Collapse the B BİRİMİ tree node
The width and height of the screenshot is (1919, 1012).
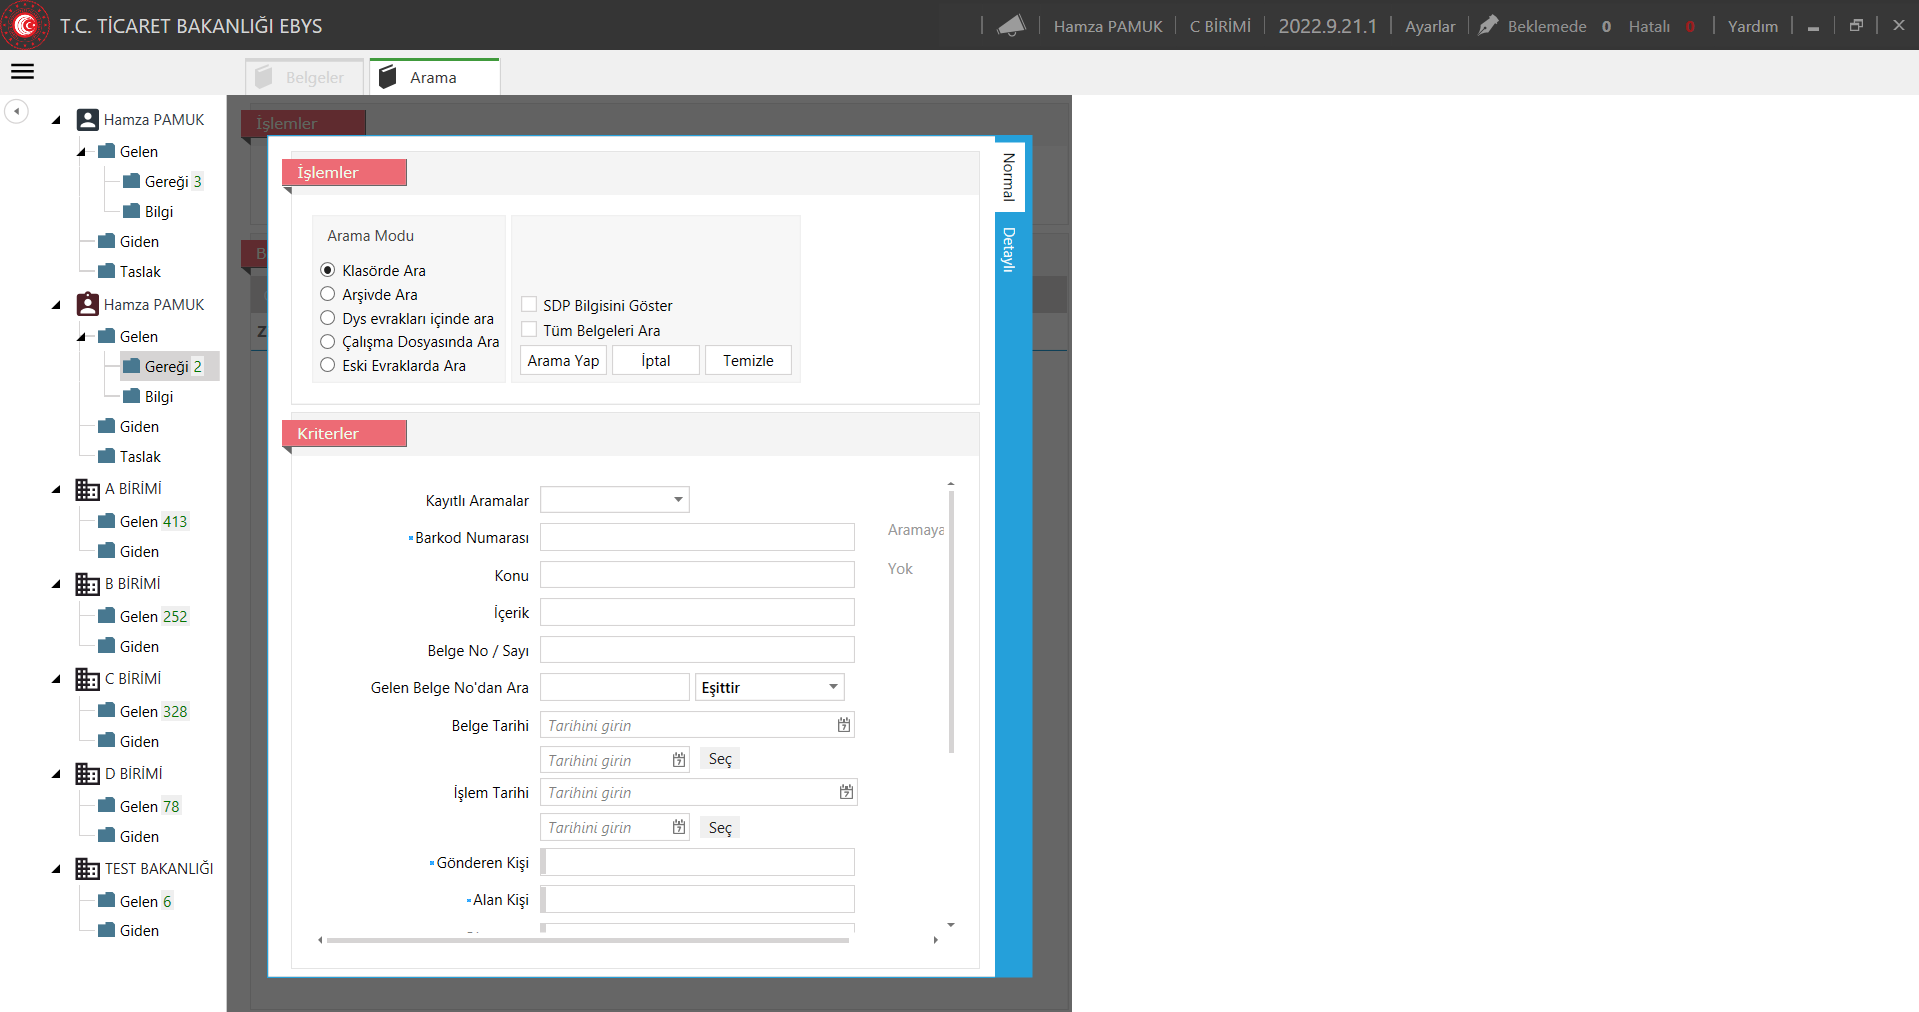click(x=56, y=585)
